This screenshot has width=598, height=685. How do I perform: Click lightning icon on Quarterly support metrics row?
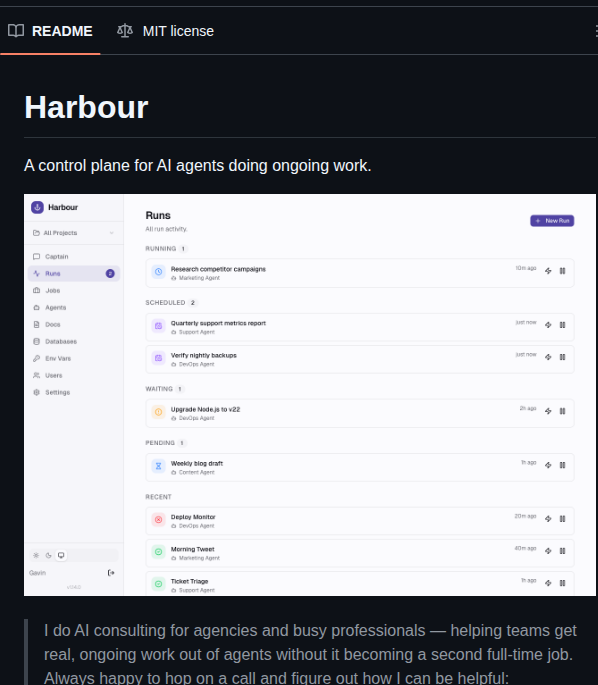548,325
